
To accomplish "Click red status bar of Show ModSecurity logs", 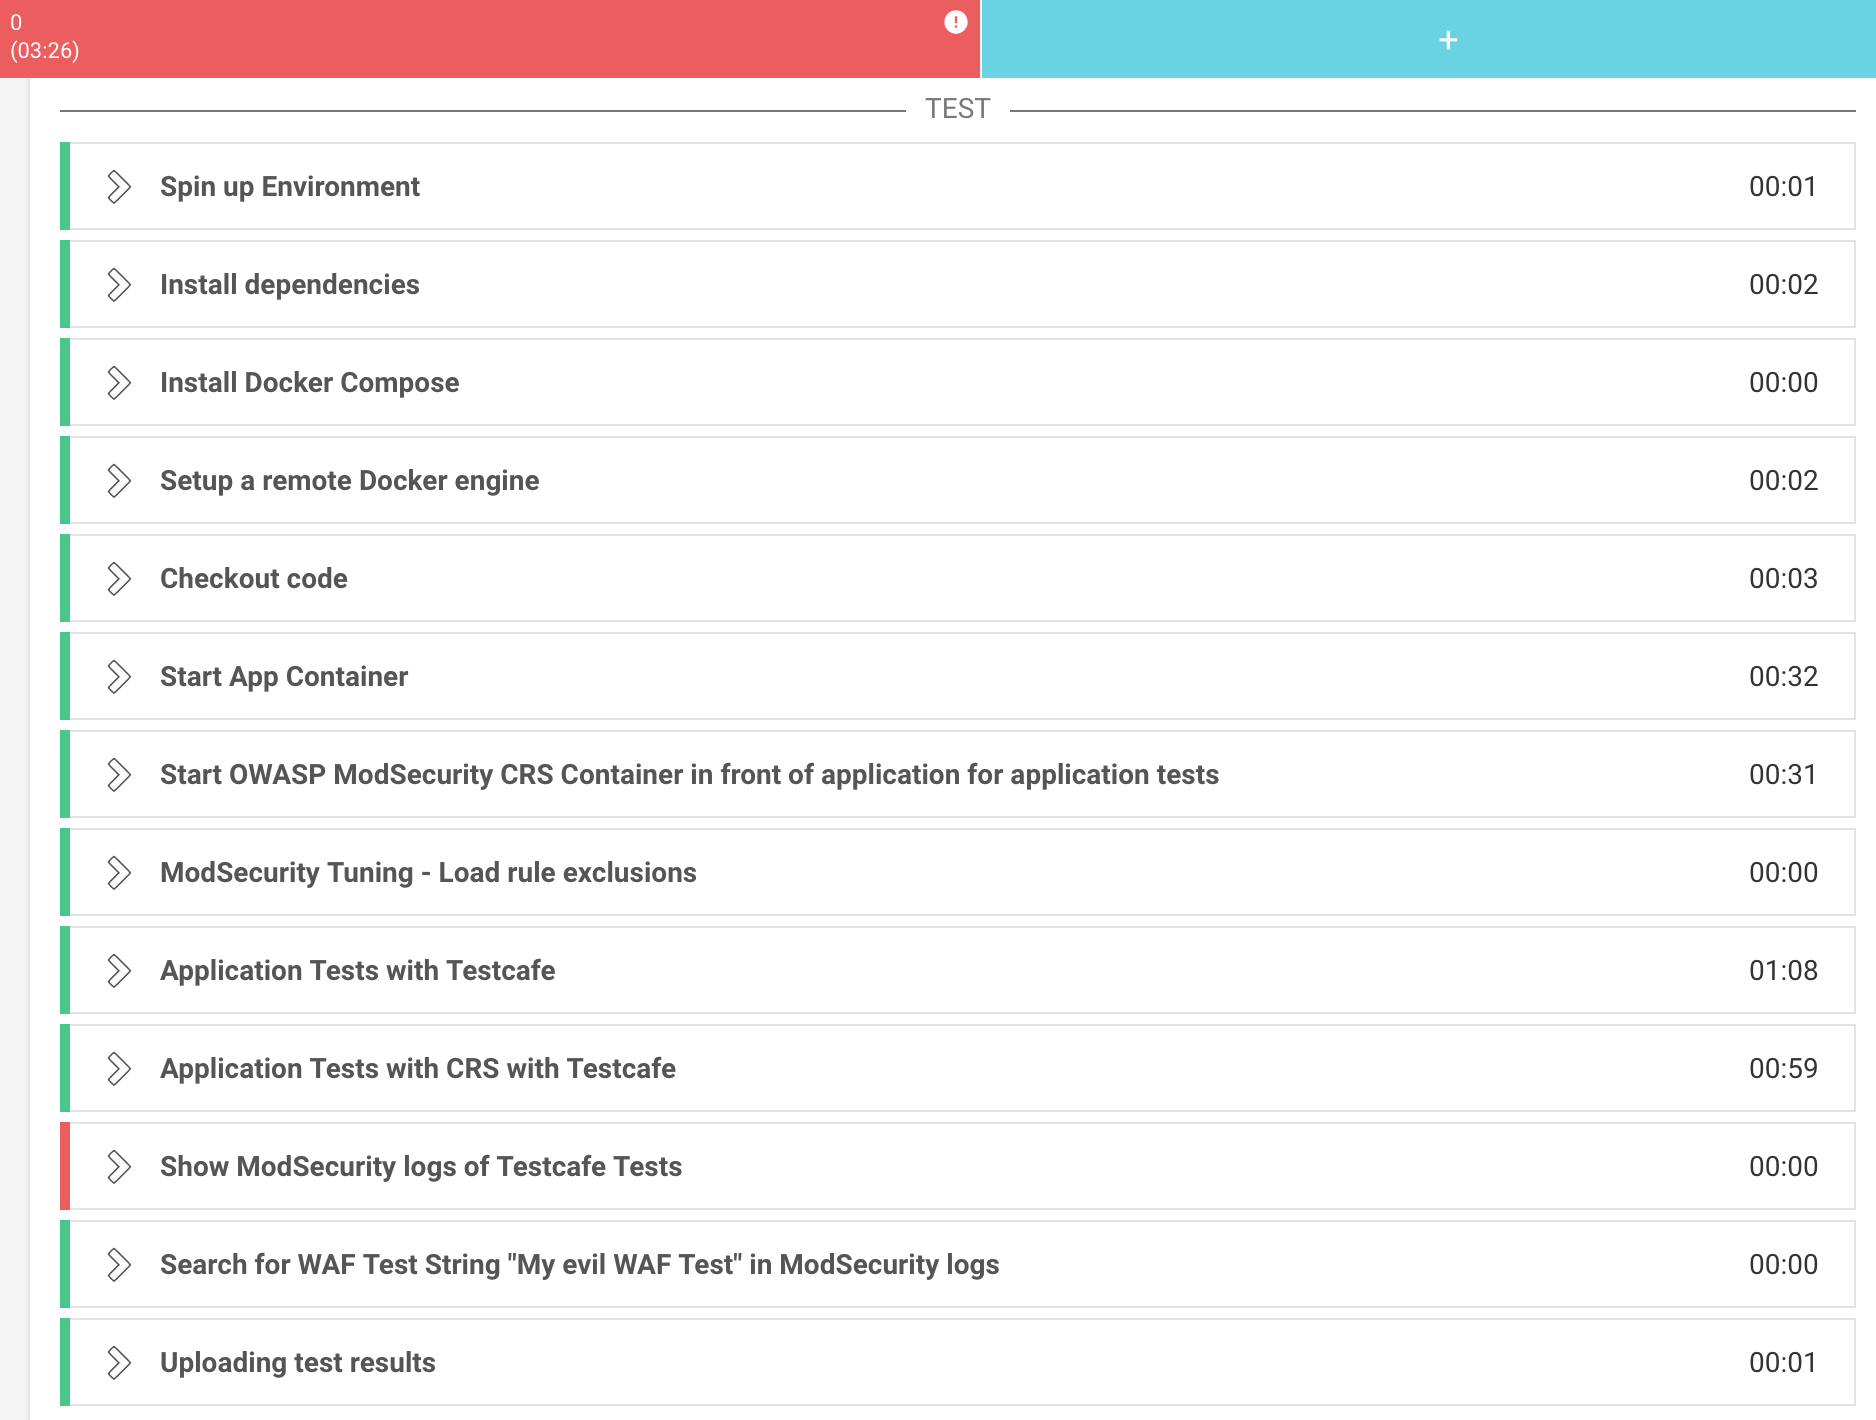I will [65, 1167].
